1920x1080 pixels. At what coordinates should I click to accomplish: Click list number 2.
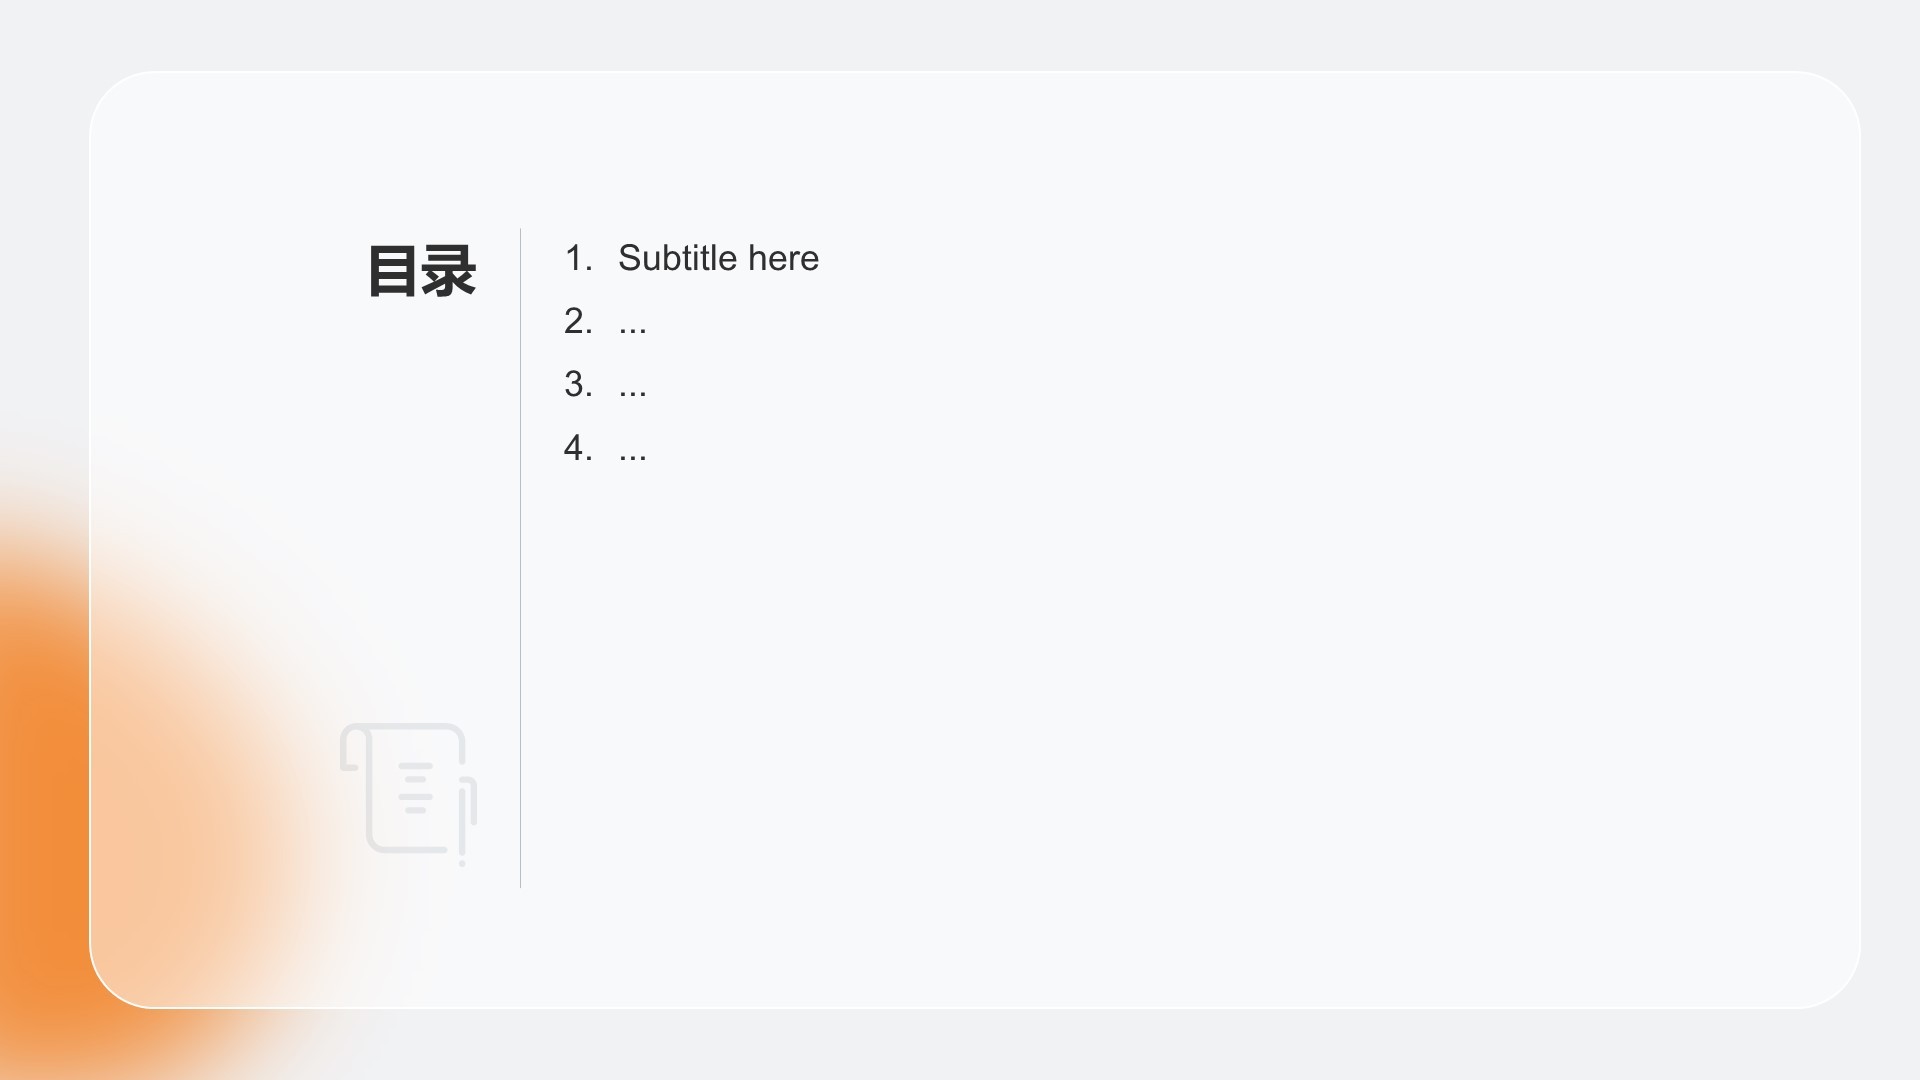click(578, 321)
